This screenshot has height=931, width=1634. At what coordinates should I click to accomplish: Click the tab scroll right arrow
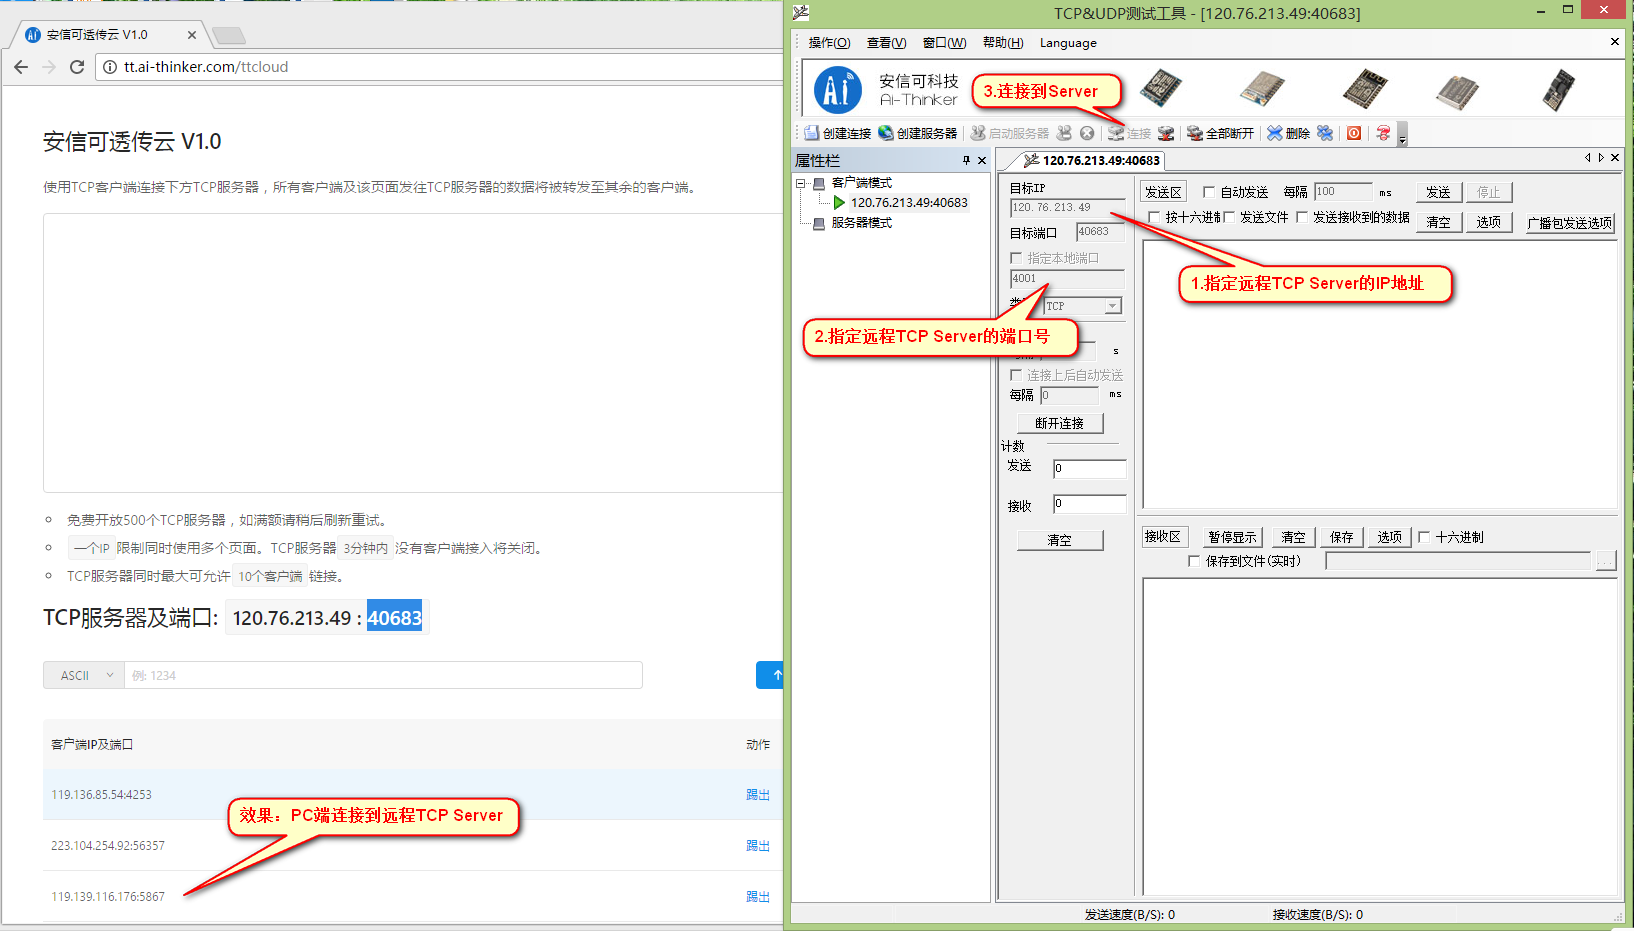coord(1601,158)
